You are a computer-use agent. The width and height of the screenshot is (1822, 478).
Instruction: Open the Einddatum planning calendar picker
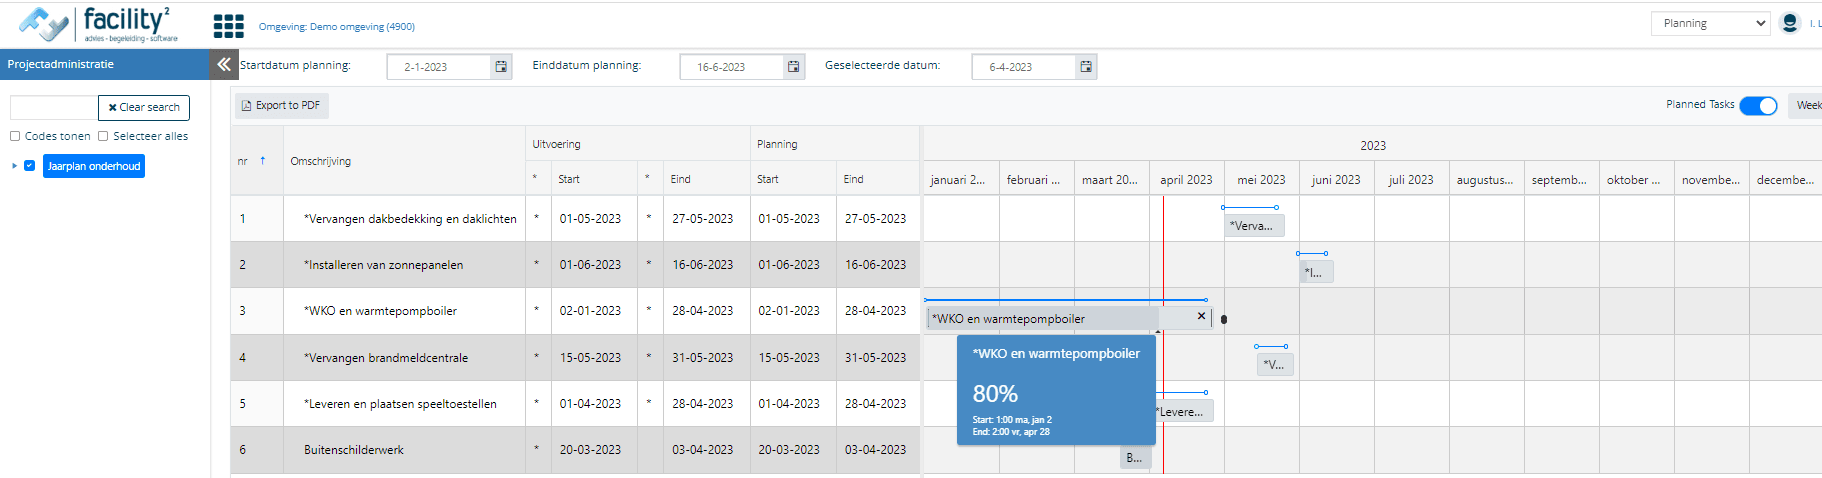pos(793,67)
